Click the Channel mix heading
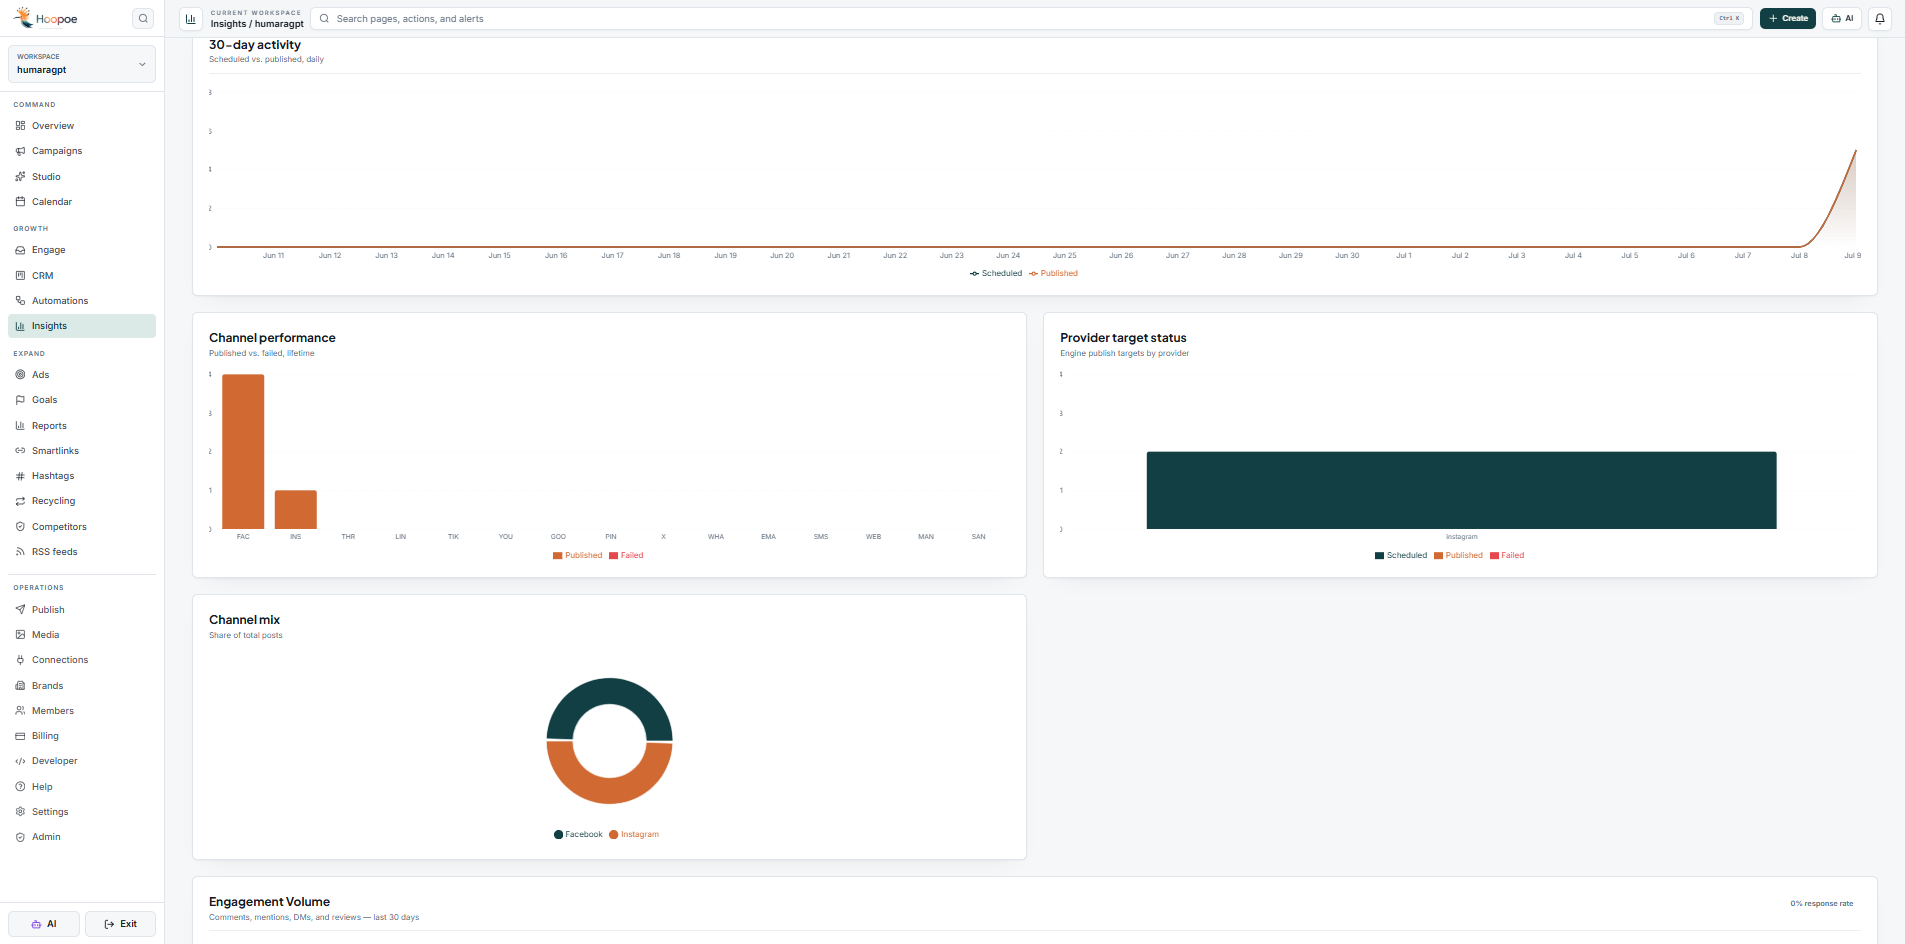This screenshot has height=944, width=1905. 244,620
